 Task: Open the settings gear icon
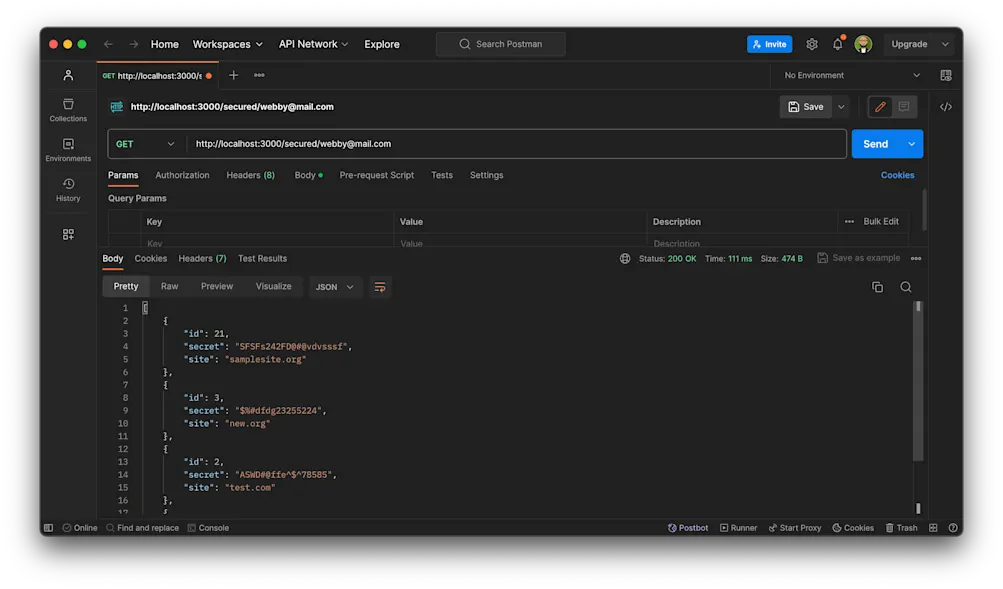click(812, 44)
